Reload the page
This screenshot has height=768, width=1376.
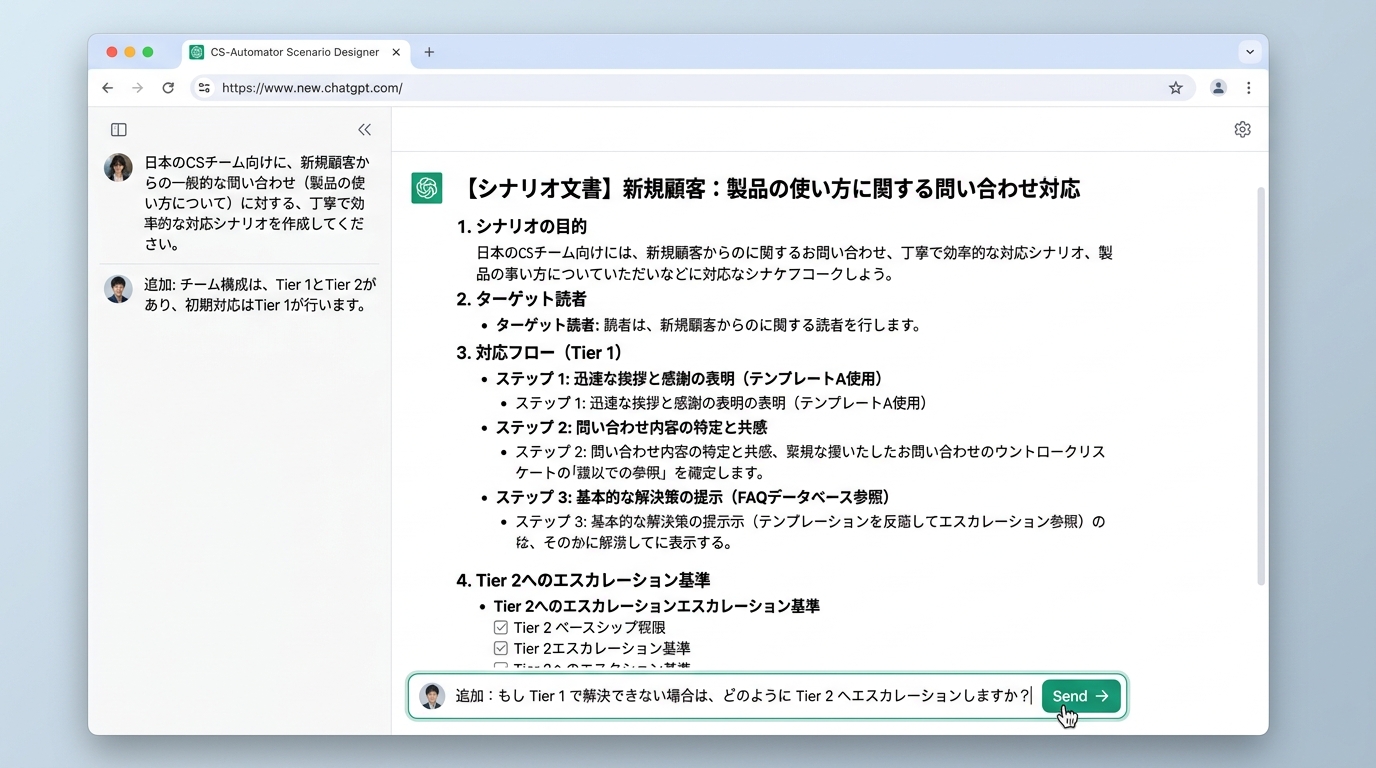(168, 88)
